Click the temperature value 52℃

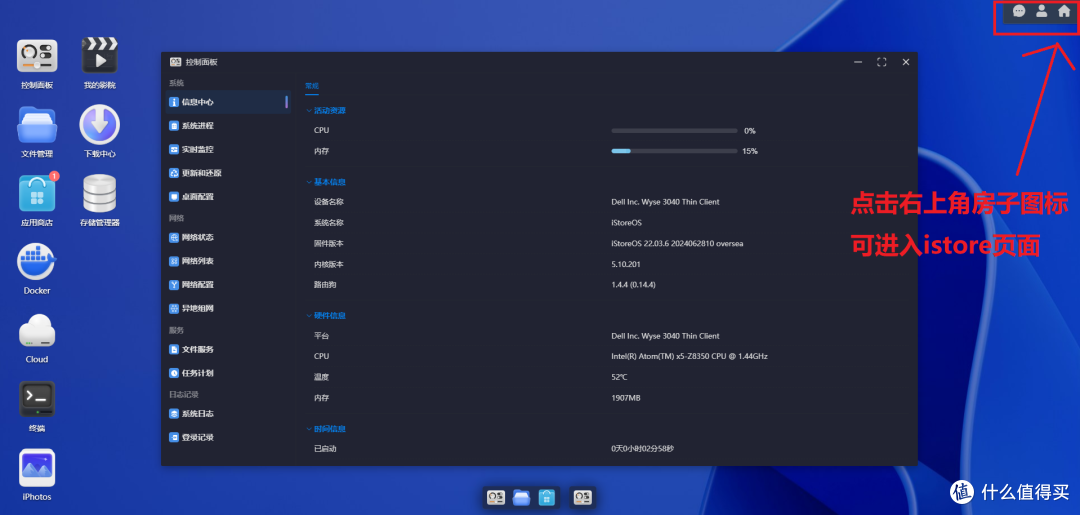tap(619, 377)
